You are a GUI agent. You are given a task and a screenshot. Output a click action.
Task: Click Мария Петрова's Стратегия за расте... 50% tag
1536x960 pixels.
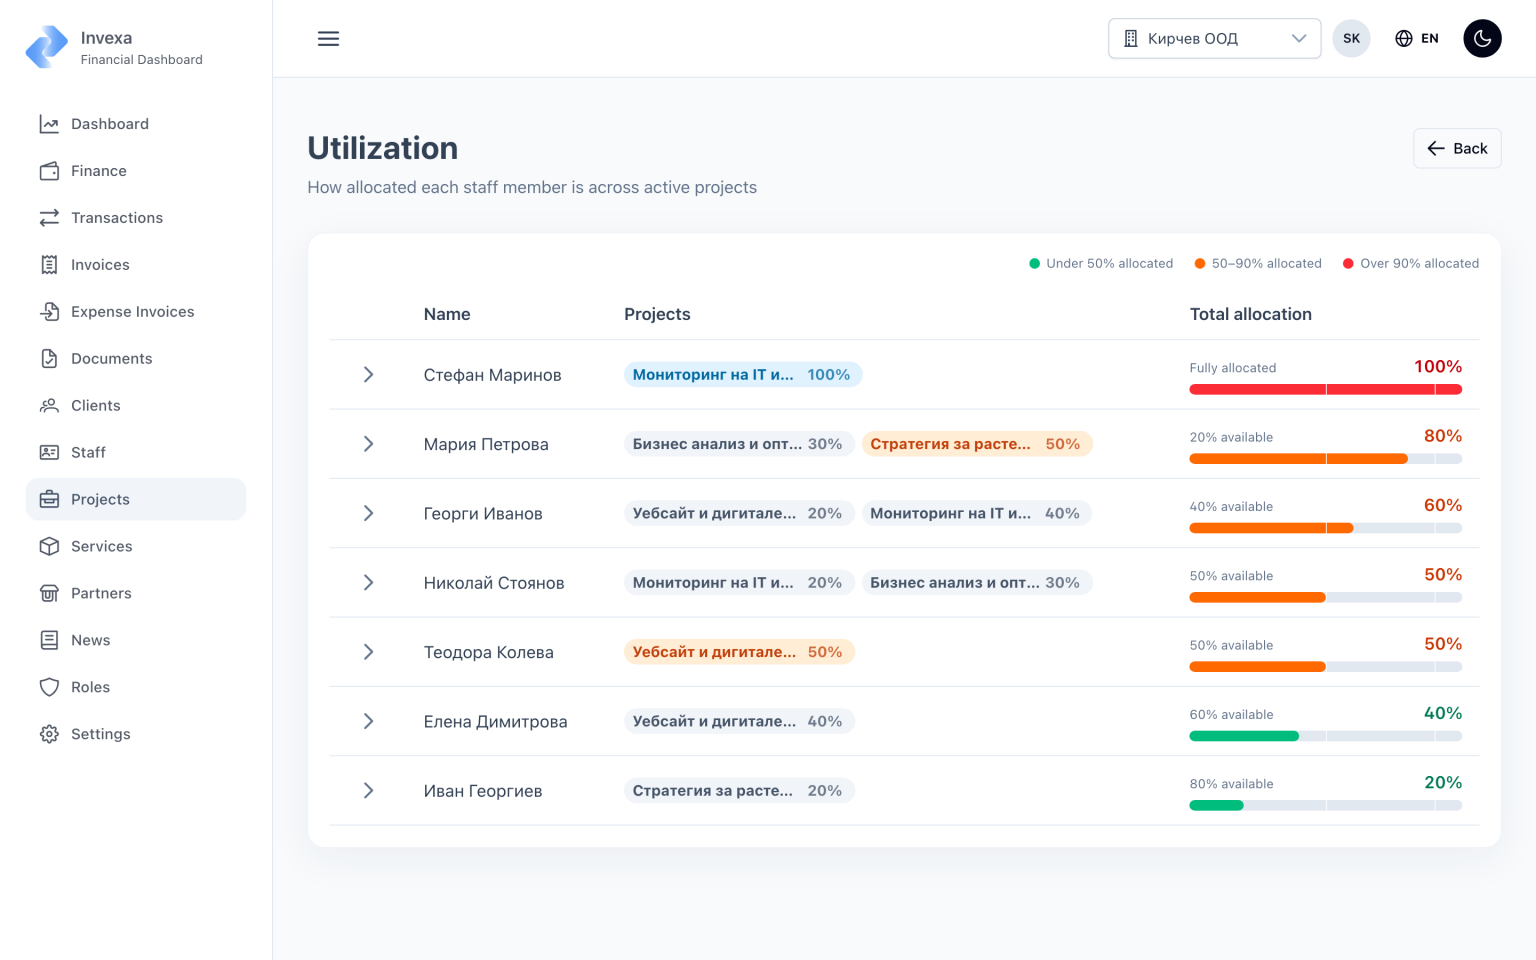(977, 444)
